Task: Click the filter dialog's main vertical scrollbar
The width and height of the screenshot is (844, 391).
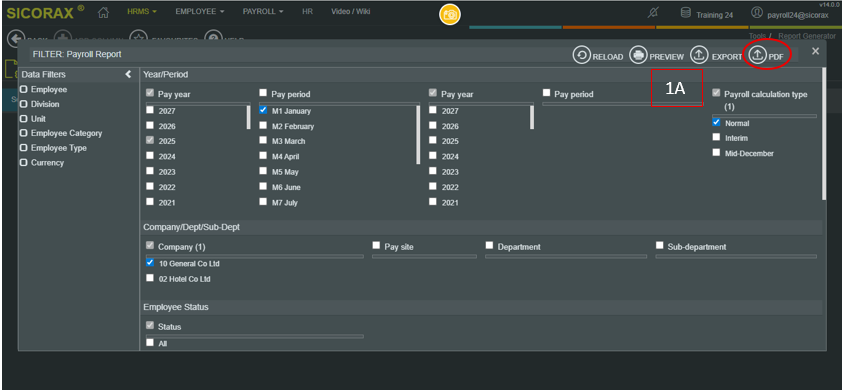Action: pos(824,134)
